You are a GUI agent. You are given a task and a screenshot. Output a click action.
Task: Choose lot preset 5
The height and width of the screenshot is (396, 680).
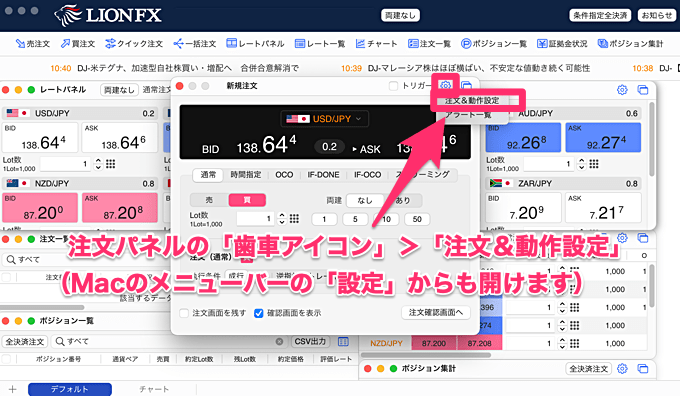point(355,219)
